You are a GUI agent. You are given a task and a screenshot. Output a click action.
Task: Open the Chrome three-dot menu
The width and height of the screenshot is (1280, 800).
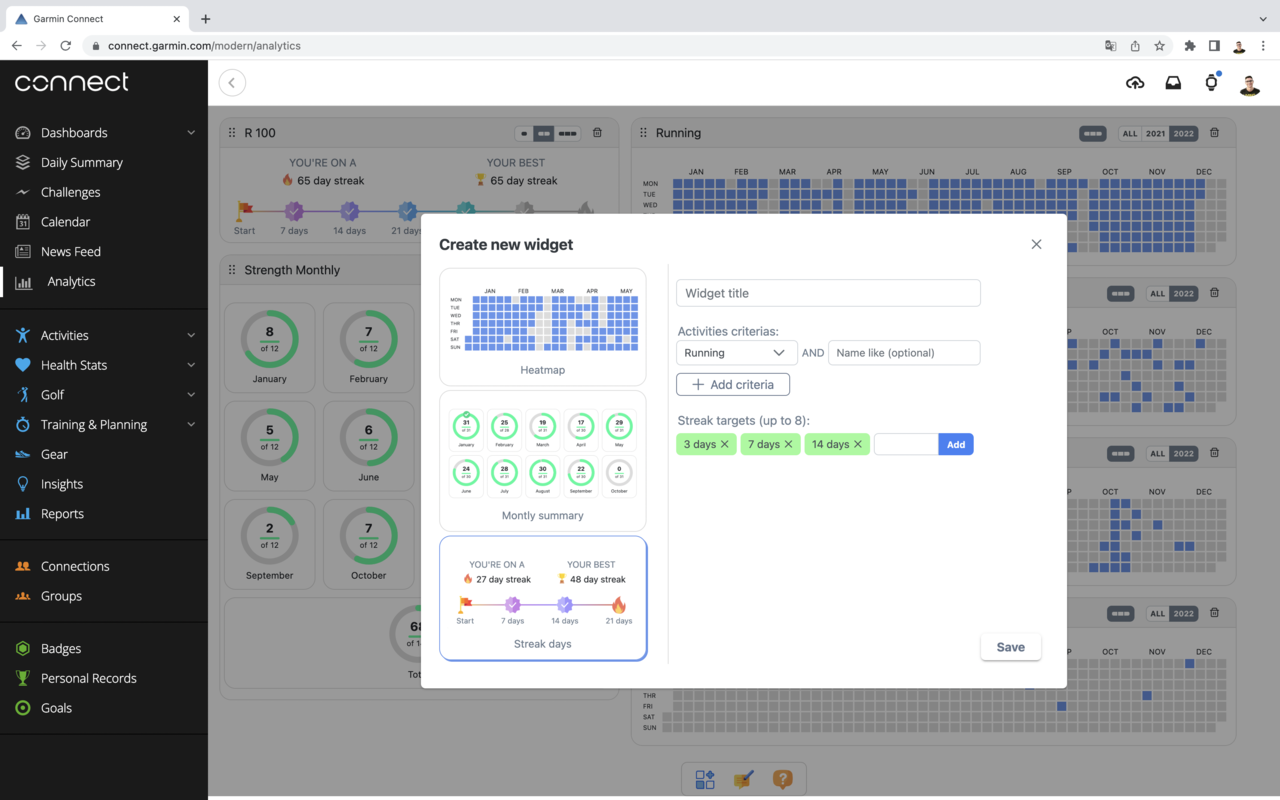tap(1264, 46)
